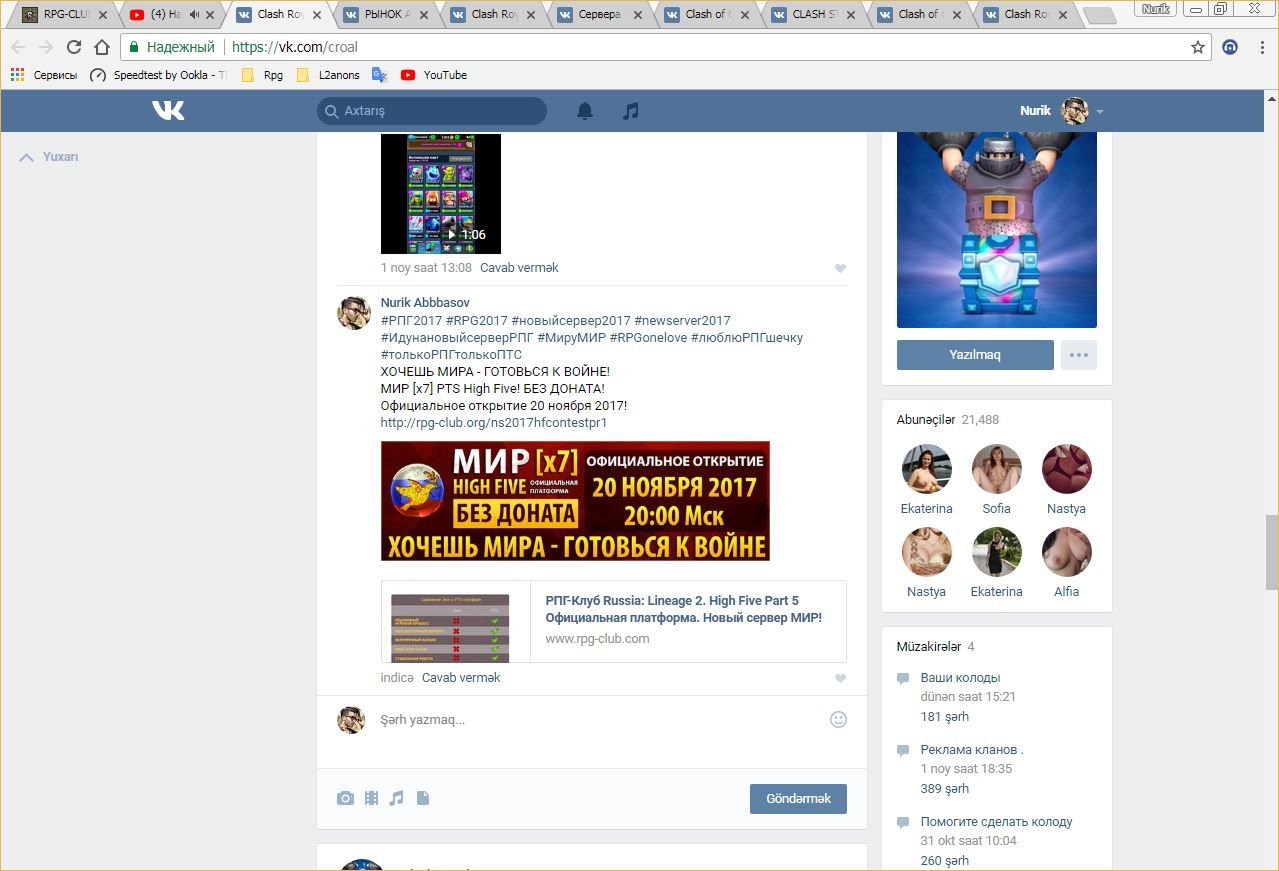Open the new tab button

click(x=1100, y=16)
